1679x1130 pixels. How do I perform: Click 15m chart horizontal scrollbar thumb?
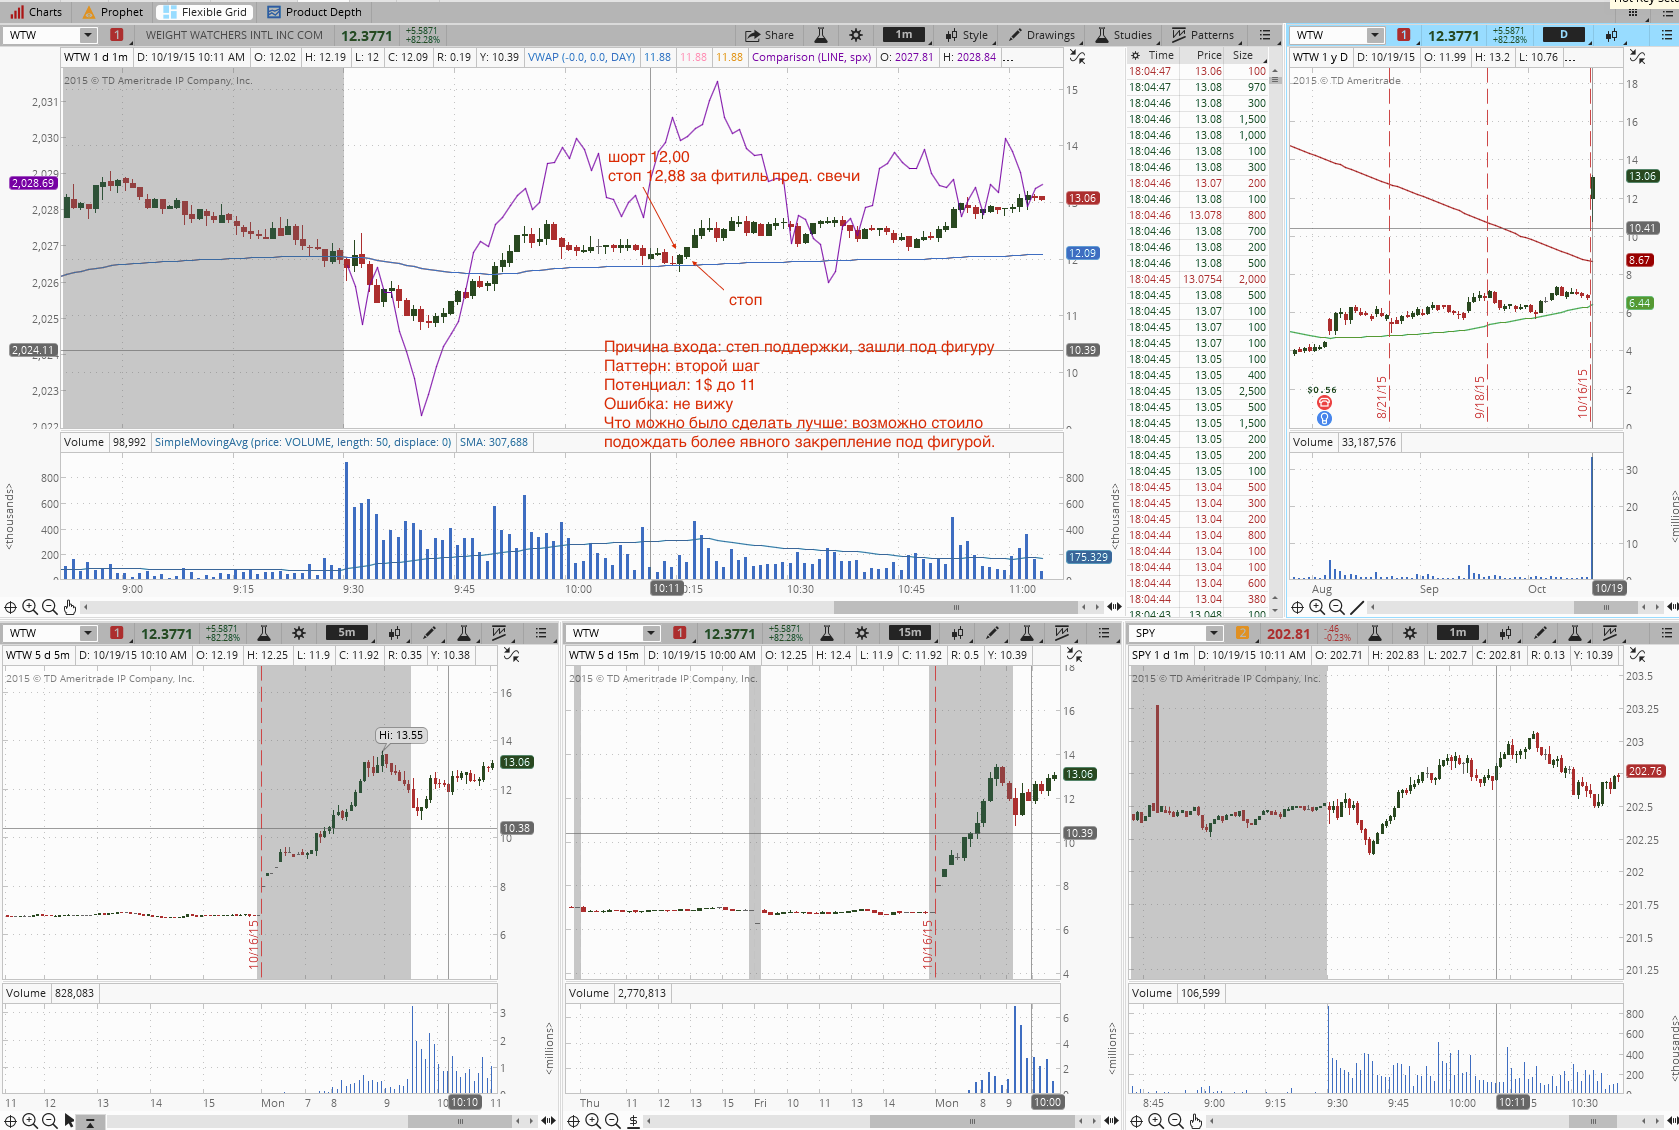[x=972, y=1121]
